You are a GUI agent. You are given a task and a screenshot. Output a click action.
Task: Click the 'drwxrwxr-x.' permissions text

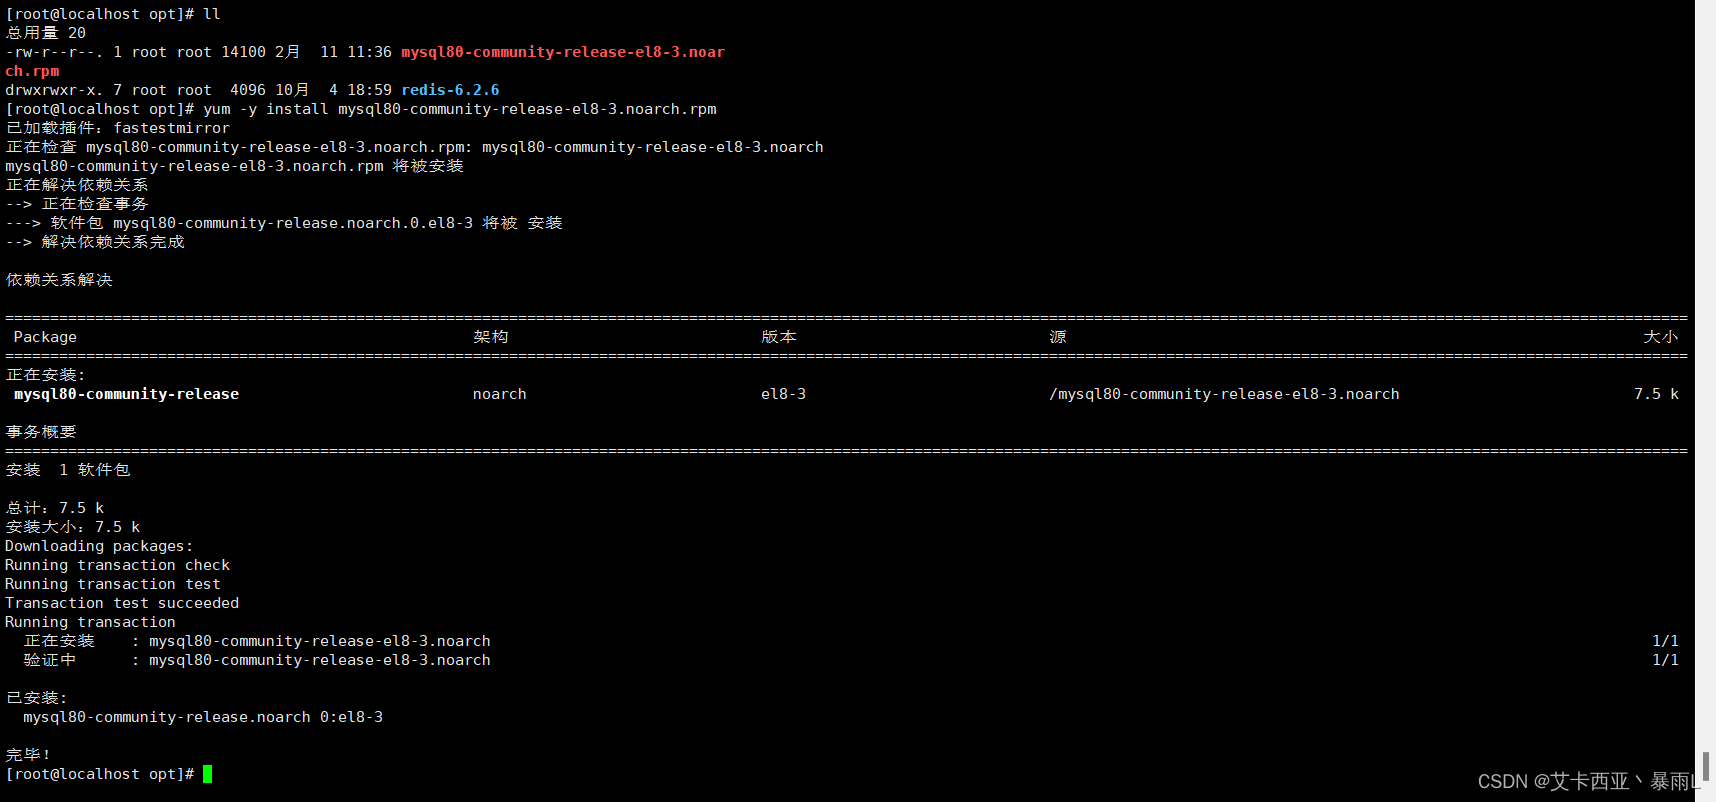click(54, 90)
